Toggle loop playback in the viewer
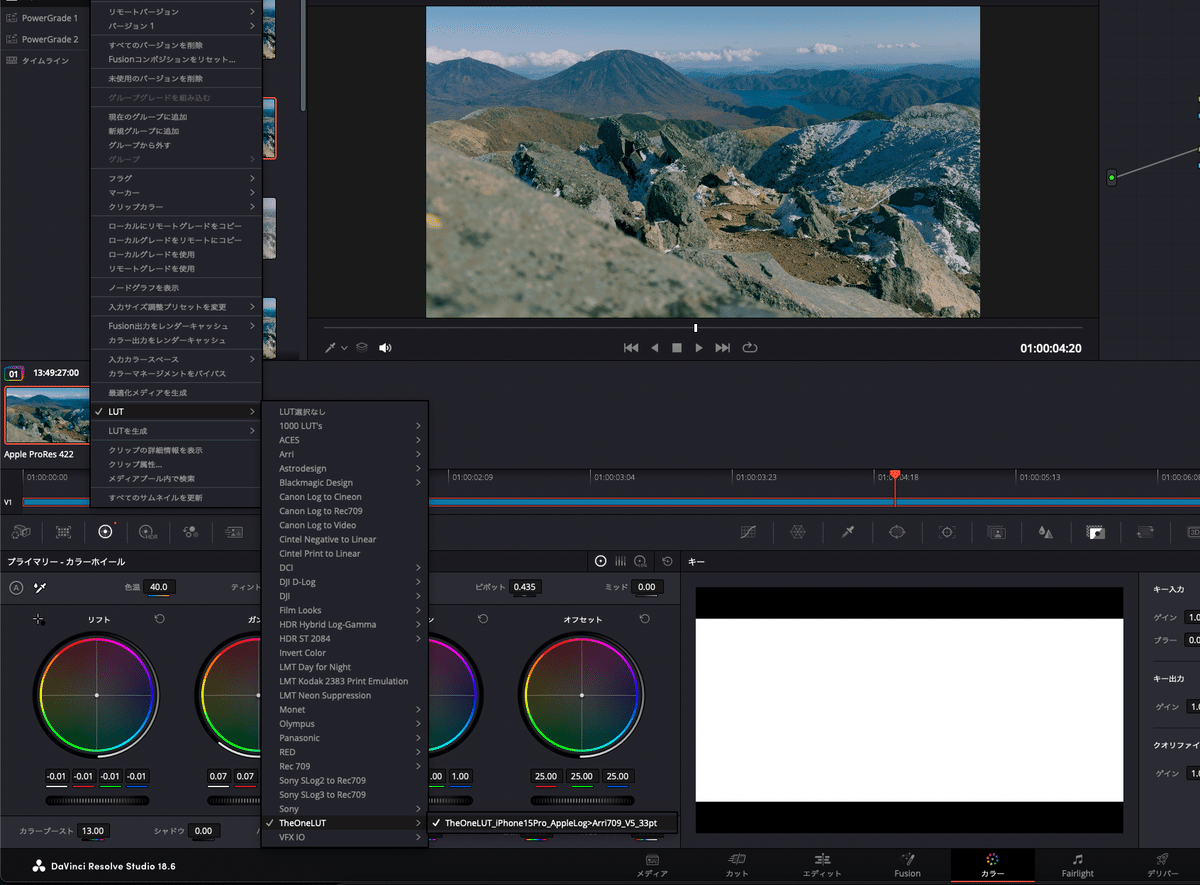Screen dimensions: 1200x885 coord(750,348)
